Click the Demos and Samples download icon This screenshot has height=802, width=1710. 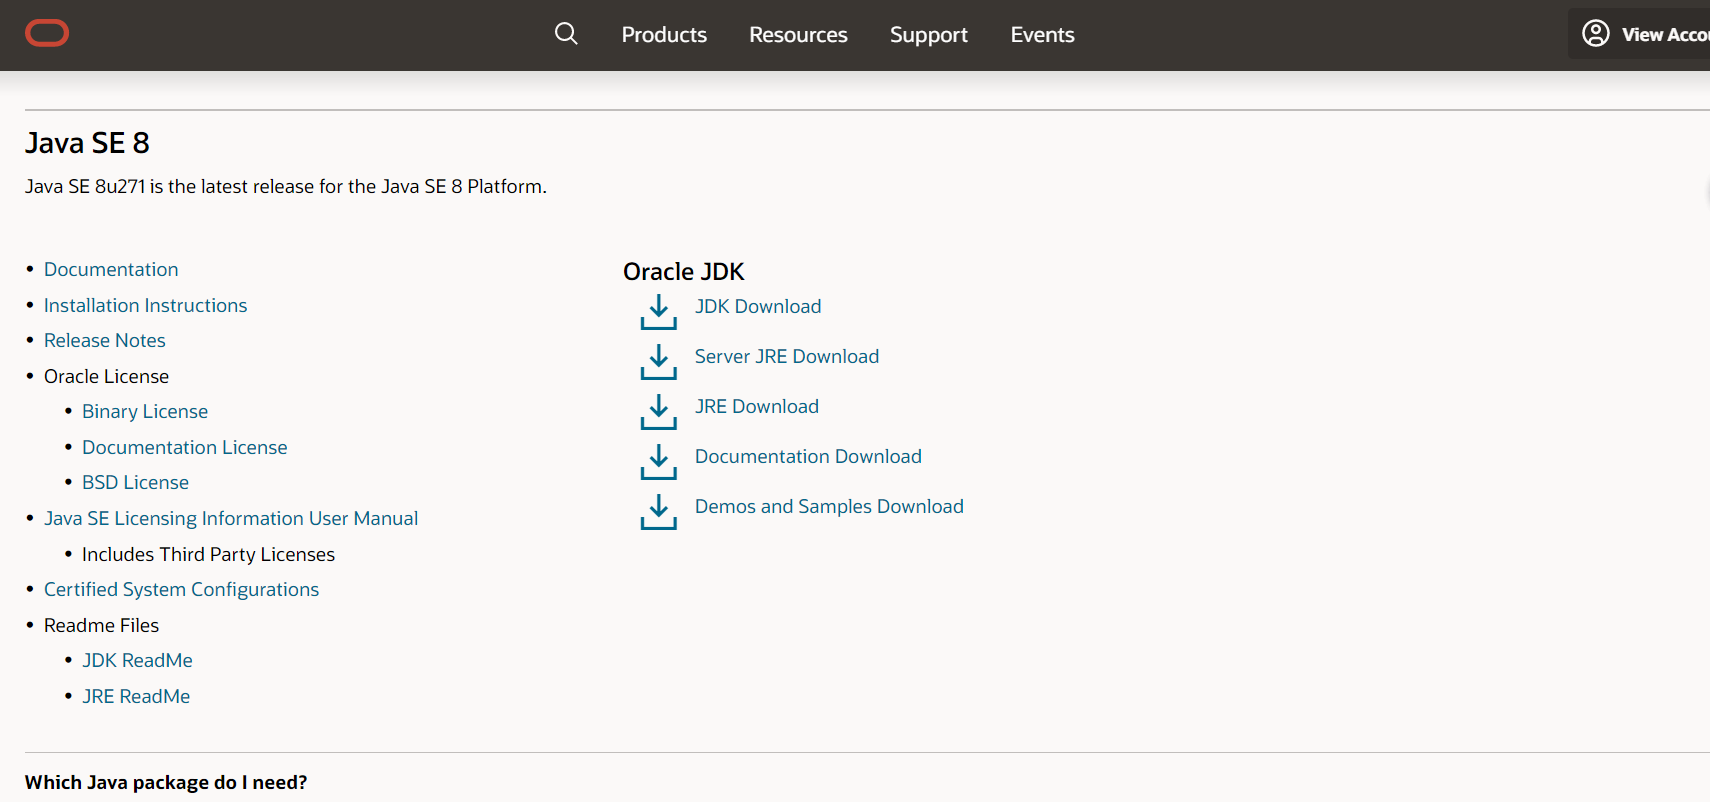click(x=658, y=512)
